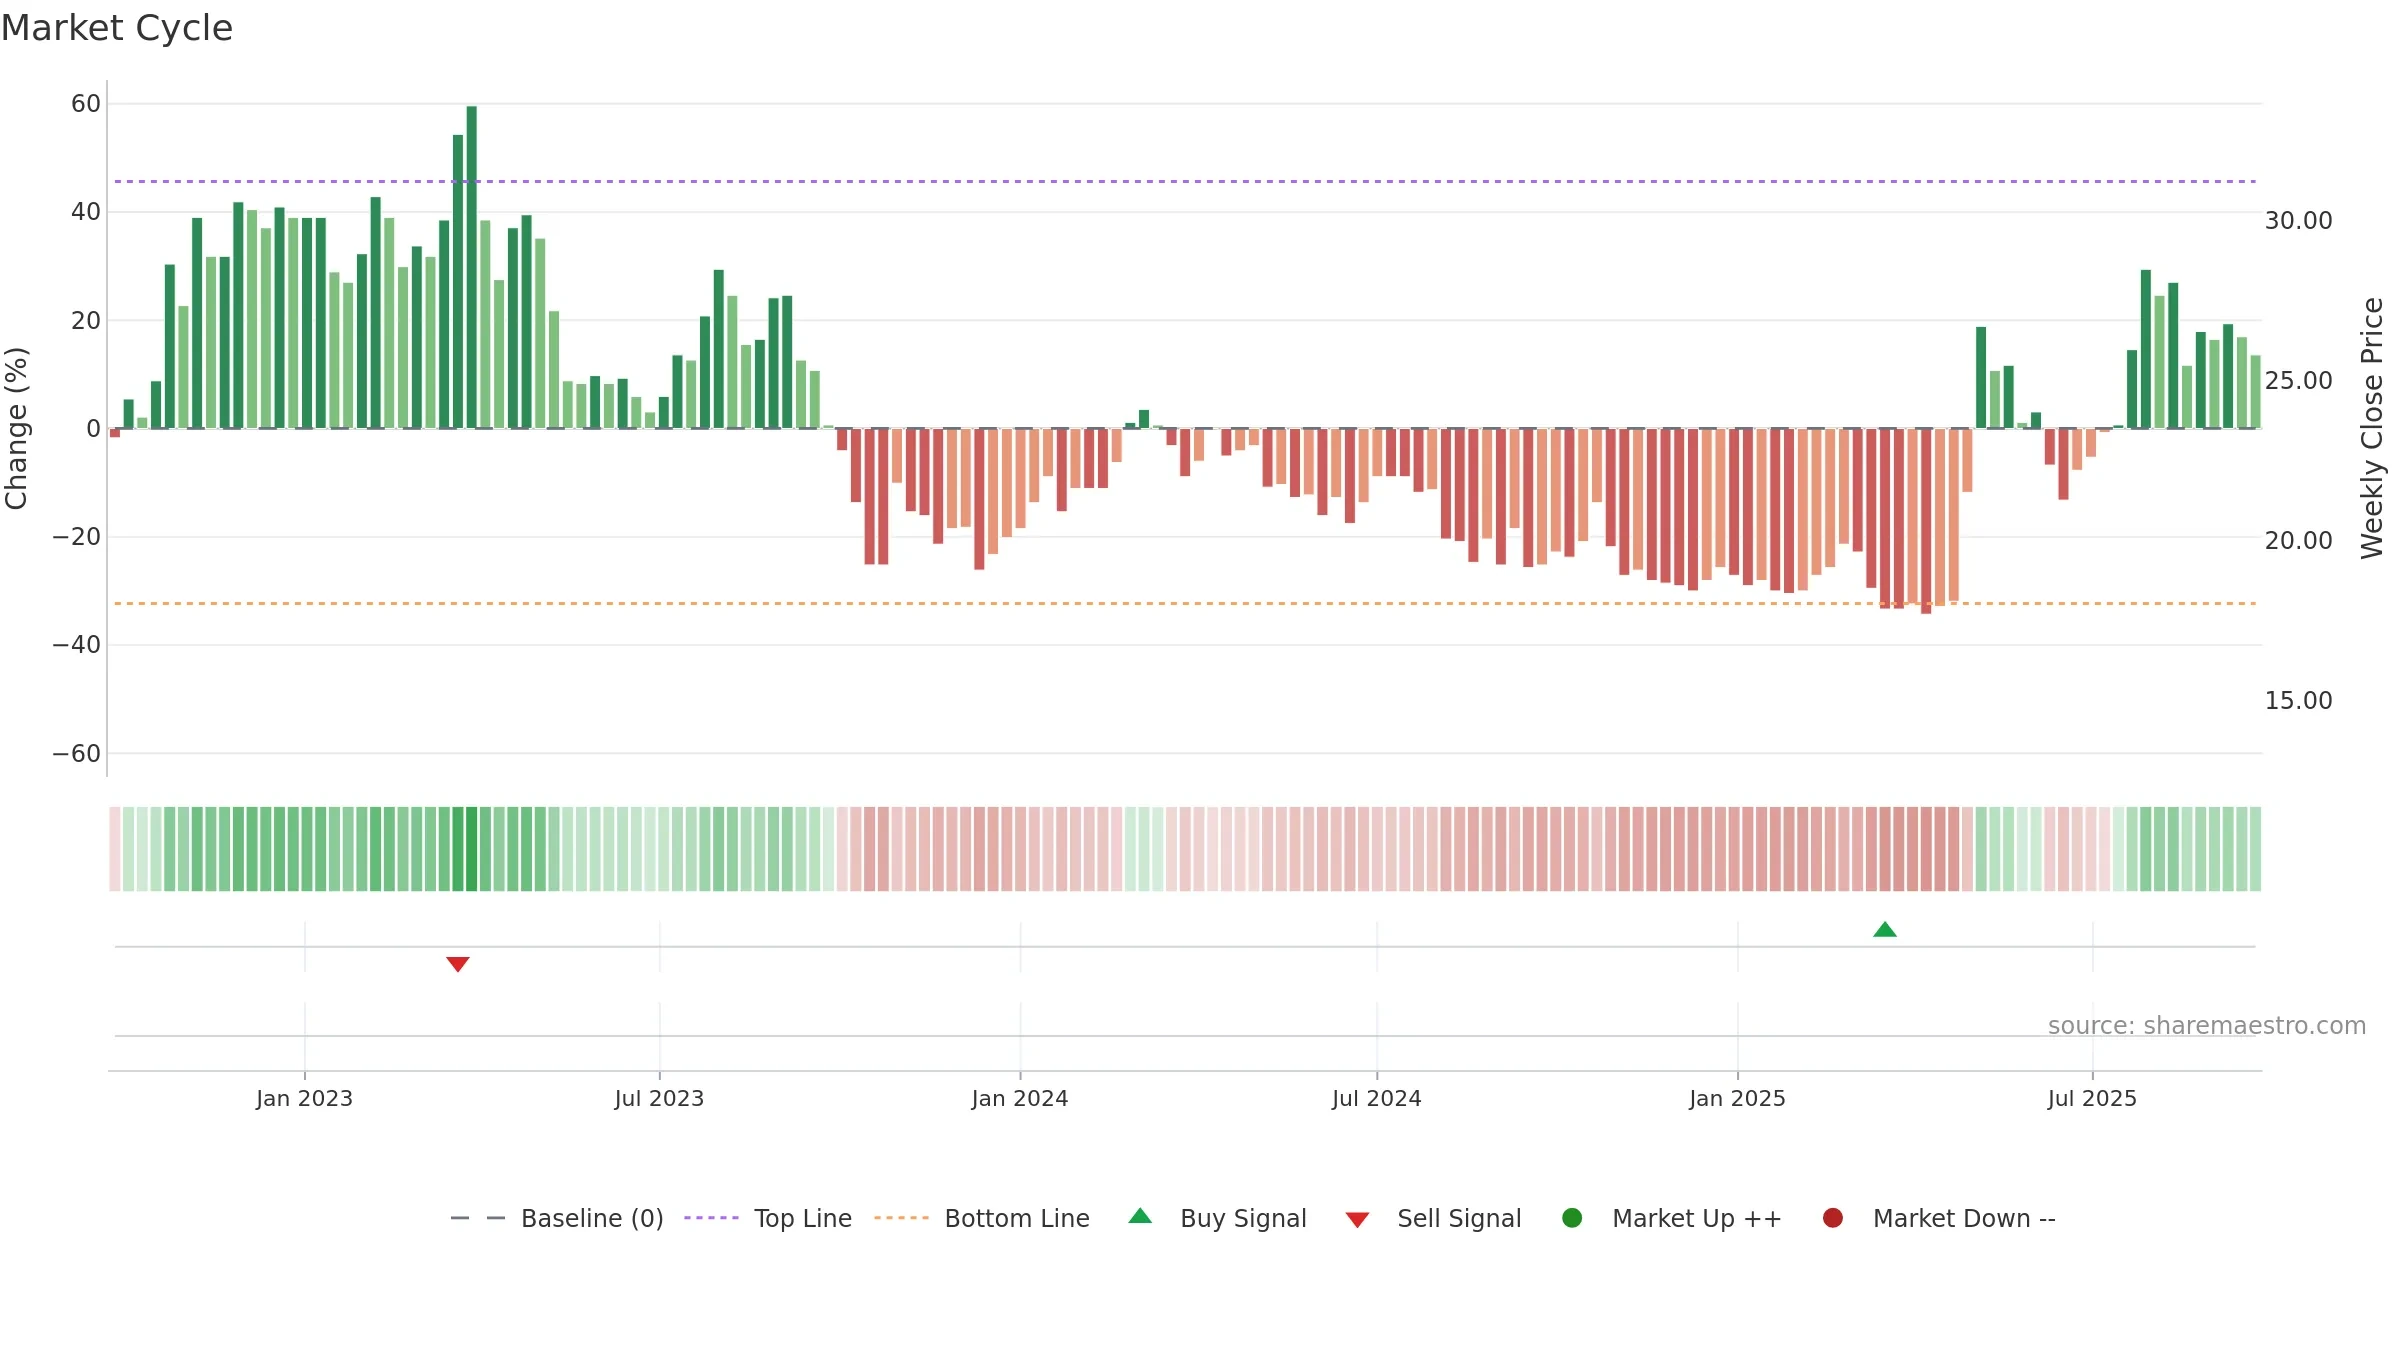Click the red Sell Signal triangle marker
This screenshot has width=2400, height=1350.
458,964
